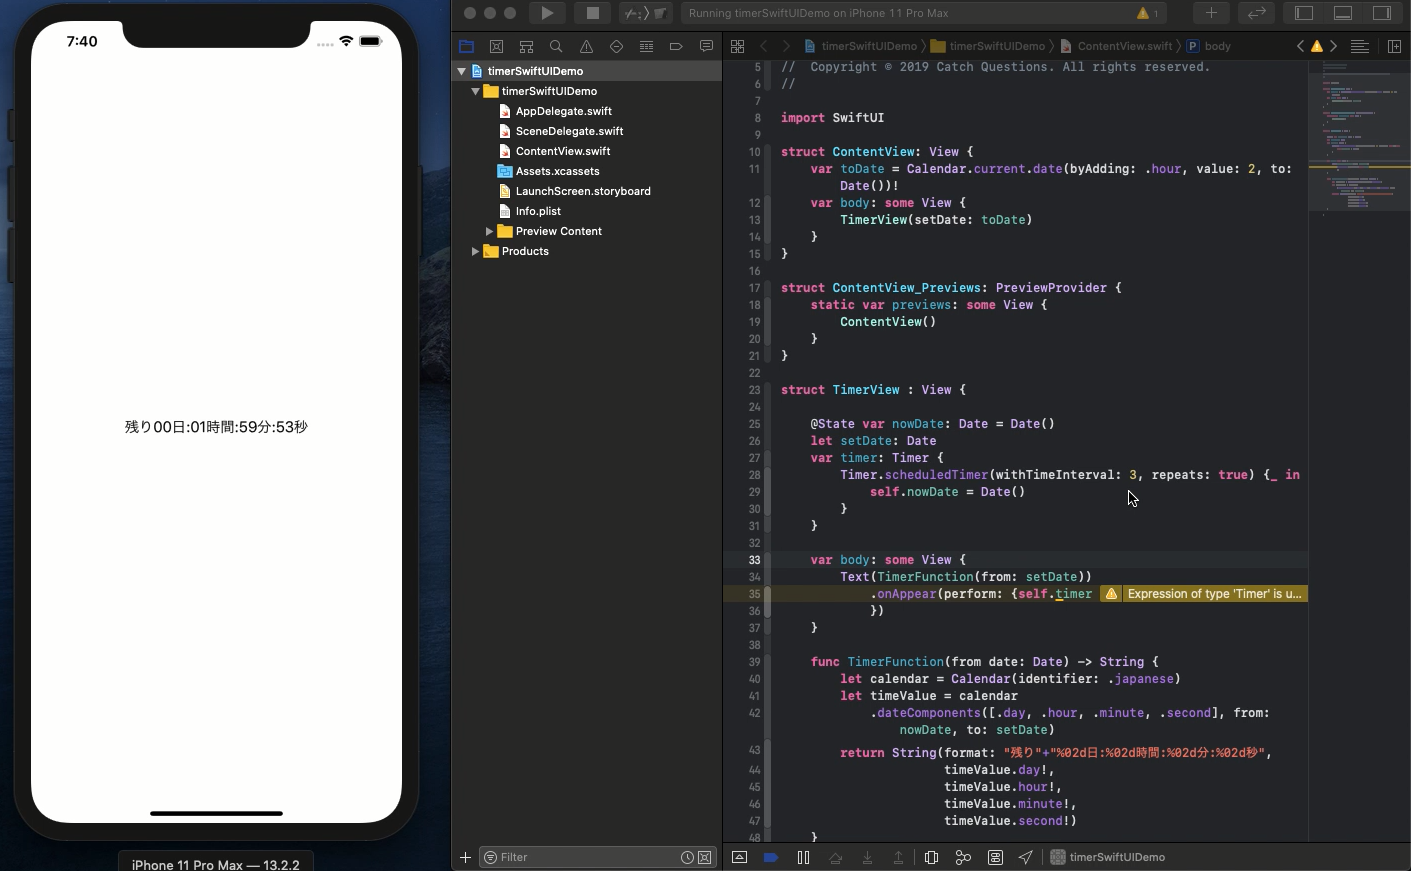Image resolution: width=1411 pixels, height=871 pixels.
Task: Expand the Preview Content folder
Action: pos(489,231)
